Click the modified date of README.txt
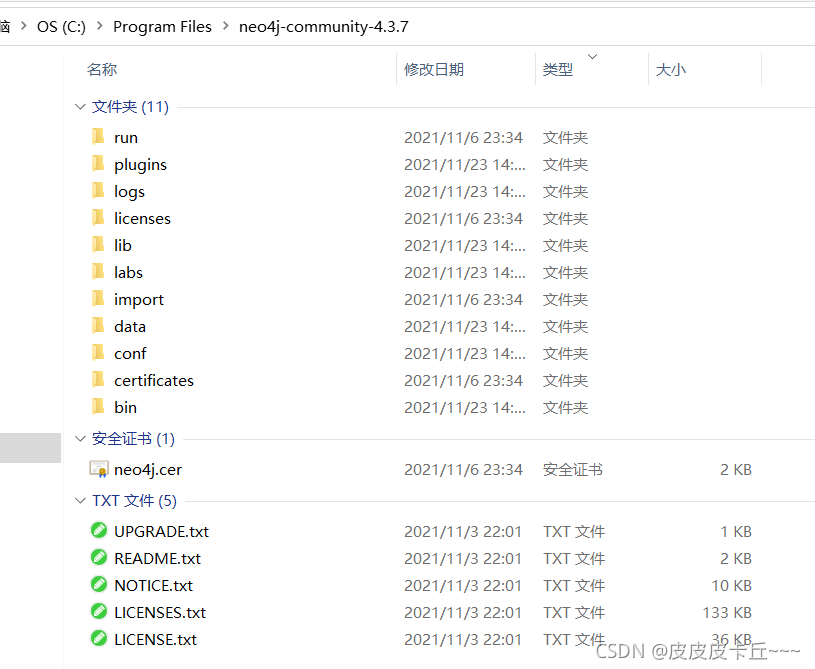The image size is (815, 669). (x=463, y=558)
